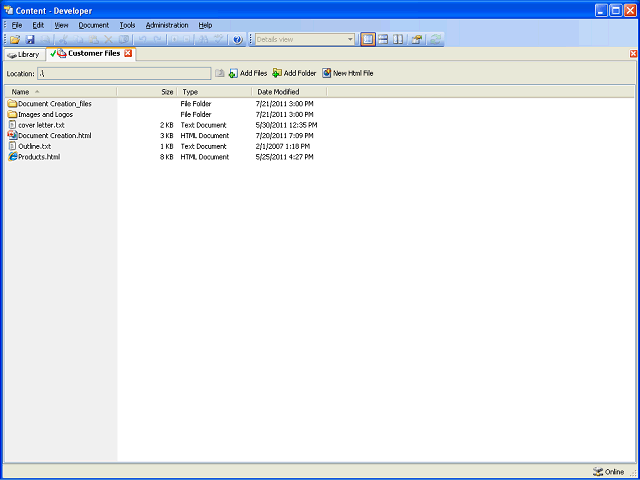Image resolution: width=640 pixels, height=480 pixels.
Task: Close the Customer Files tab
Action: [x=128, y=53]
